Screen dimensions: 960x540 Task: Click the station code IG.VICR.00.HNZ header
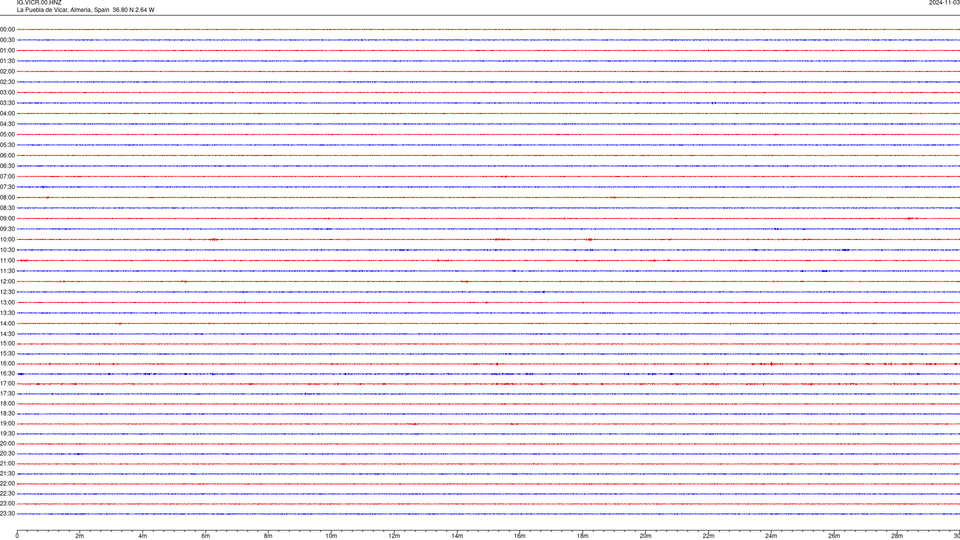(x=39, y=3)
